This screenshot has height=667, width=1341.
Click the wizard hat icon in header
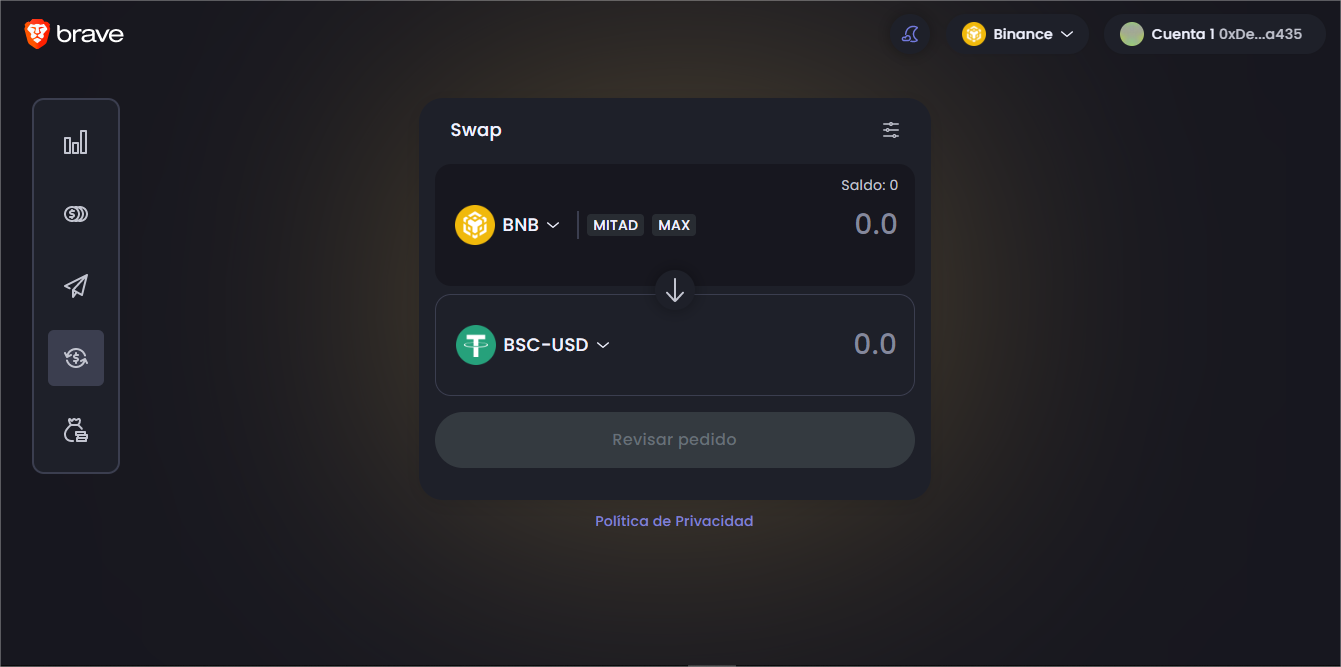[x=910, y=34]
